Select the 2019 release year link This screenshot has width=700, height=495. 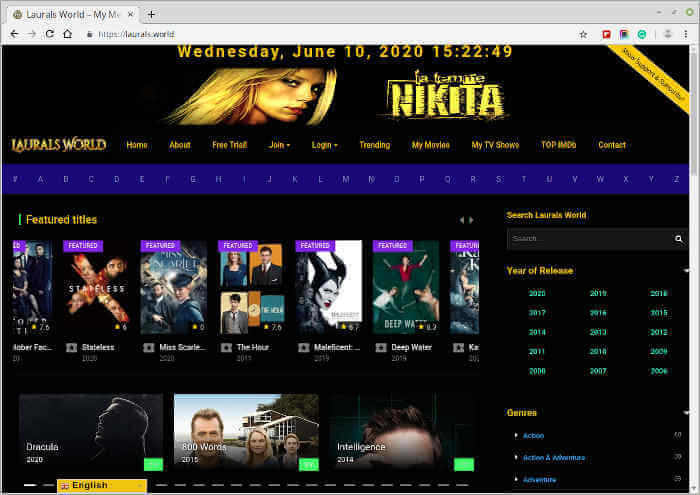click(x=598, y=293)
